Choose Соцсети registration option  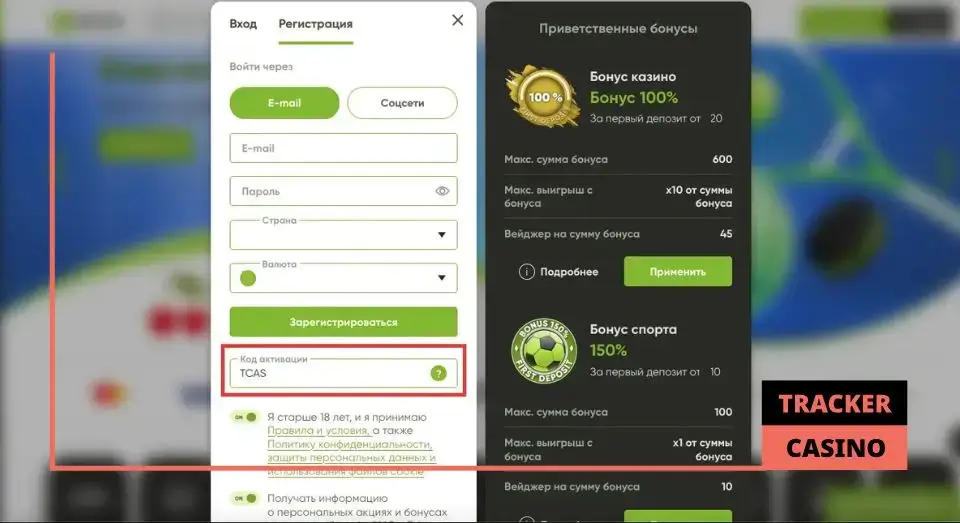tap(402, 103)
